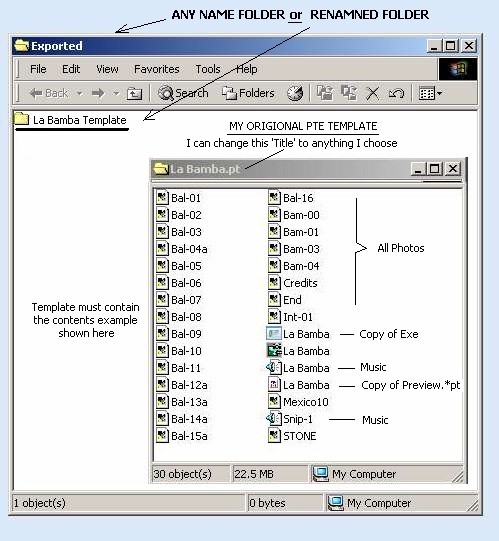Select the STONE image file

[x=292, y=436]
